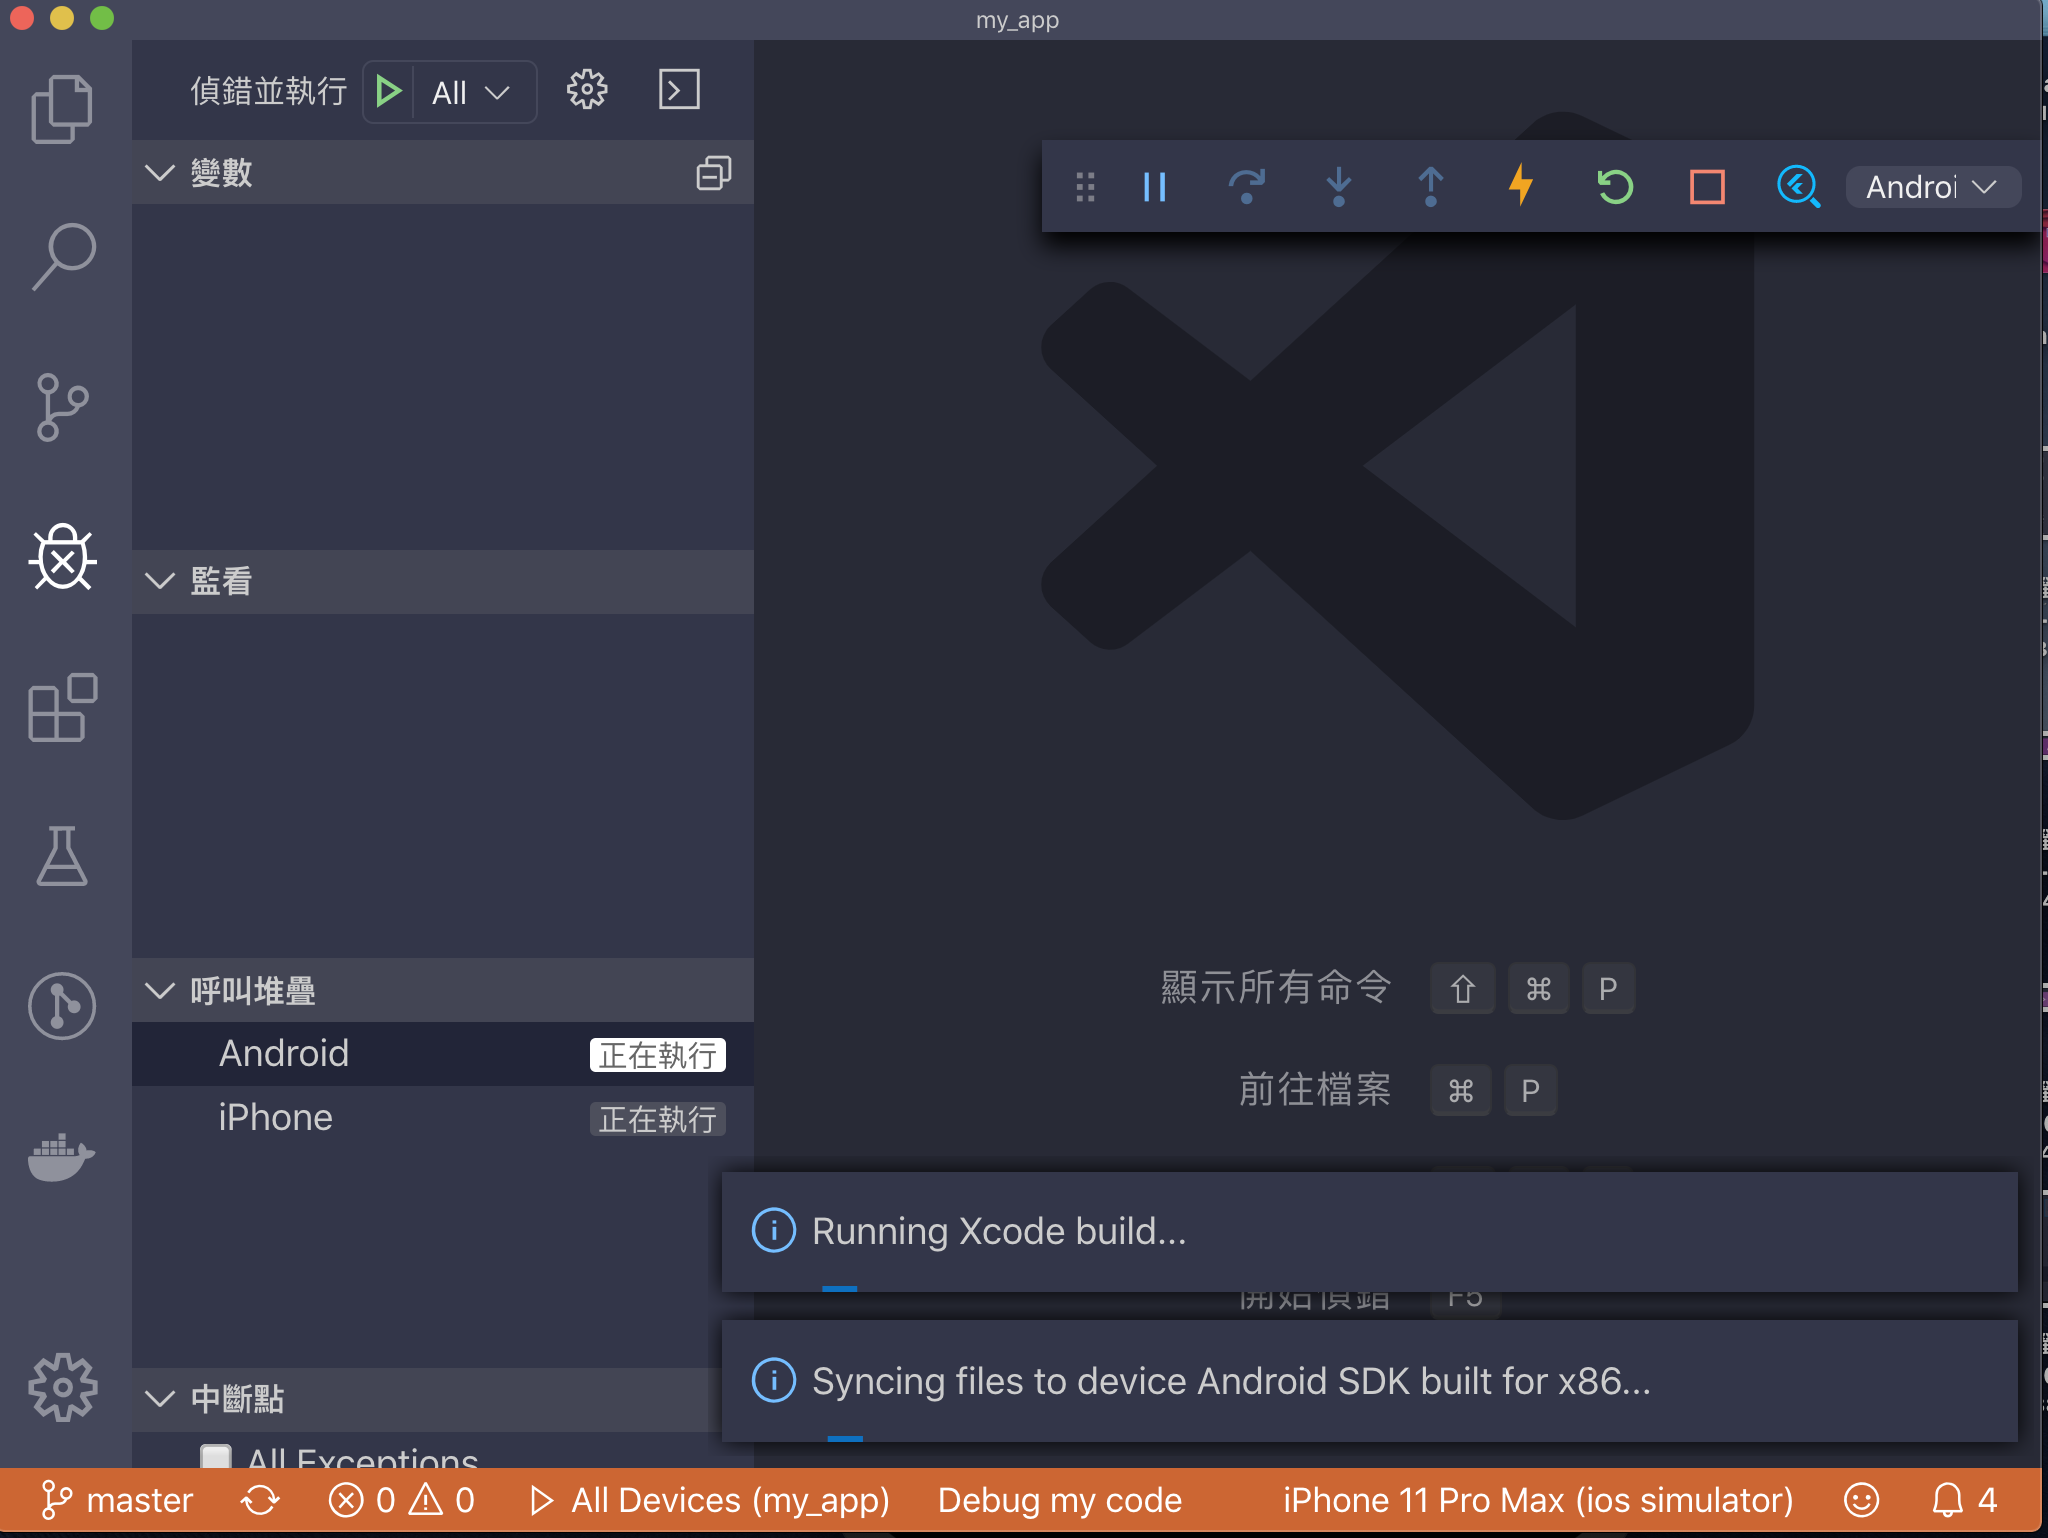Viewport: 2048px width, 1538px height.
Task: Select the iPhone session in call stack
Action: (276, 1117)
